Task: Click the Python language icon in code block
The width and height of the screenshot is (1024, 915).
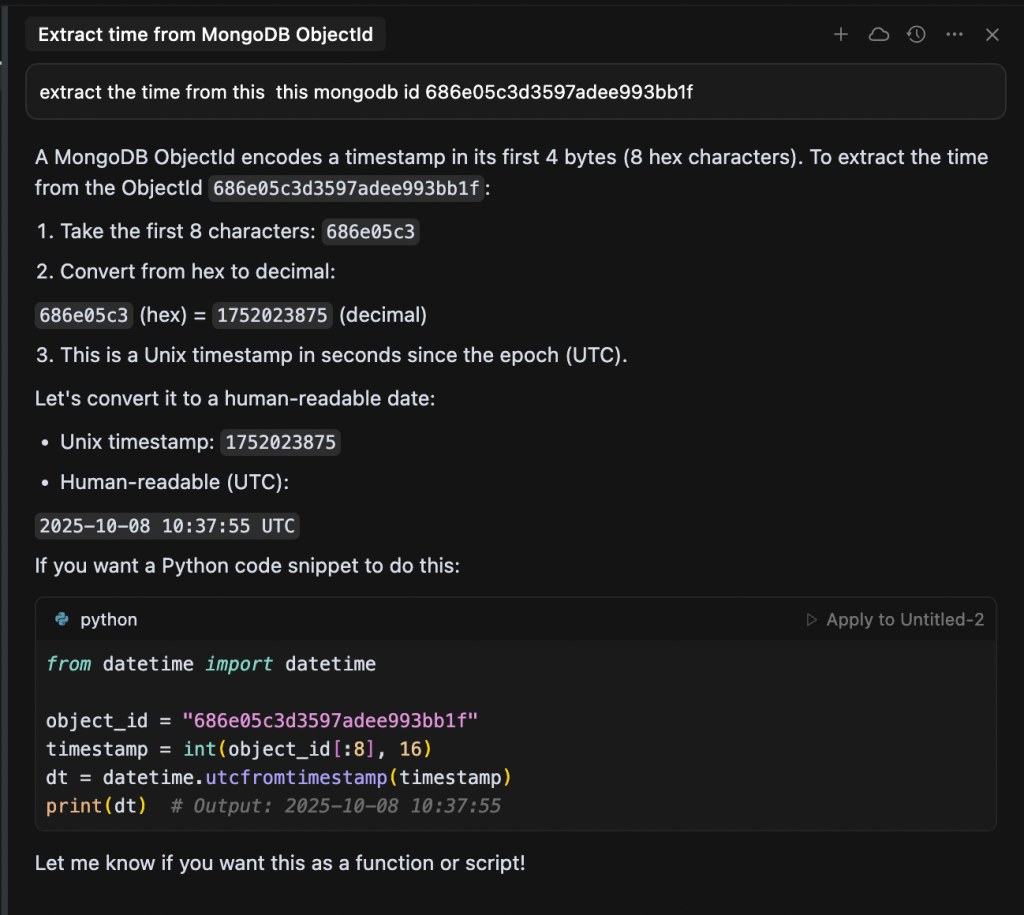Action: [62, 620]
